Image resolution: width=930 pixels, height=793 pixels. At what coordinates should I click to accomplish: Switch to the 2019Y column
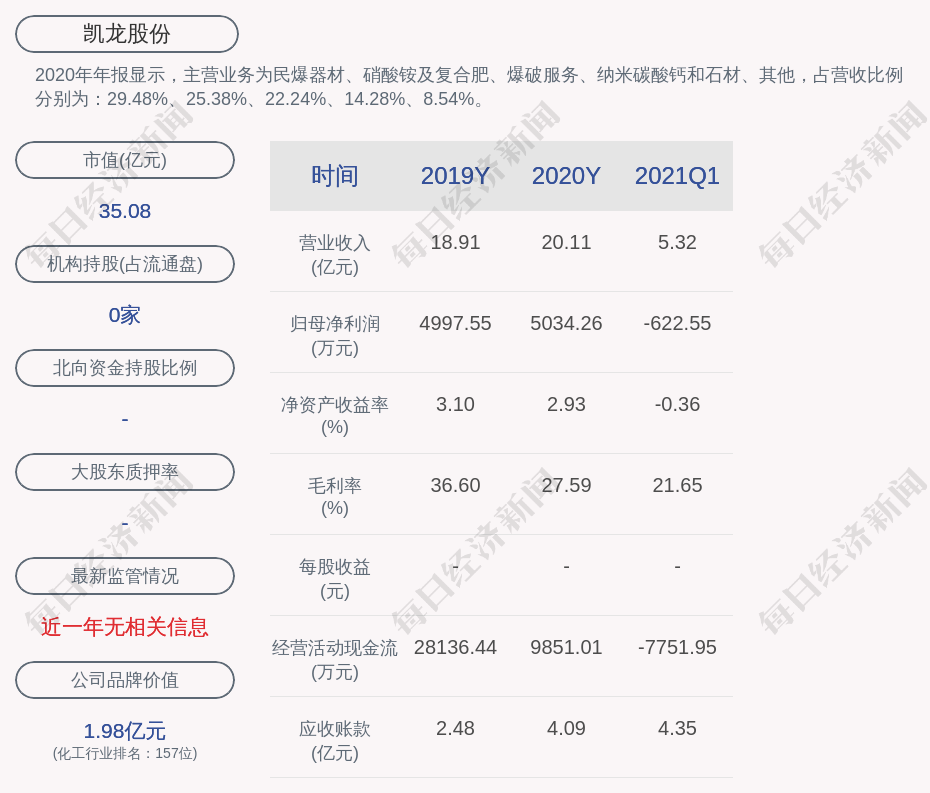click(x=456, y=177)
